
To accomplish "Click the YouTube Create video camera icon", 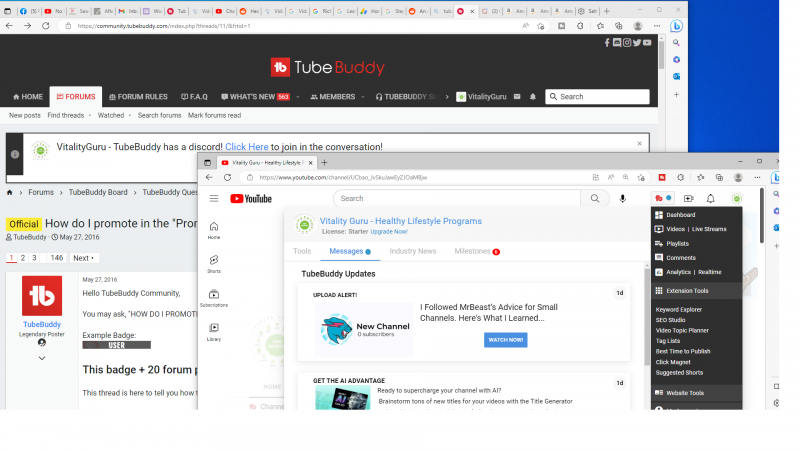I will (688, 198).
